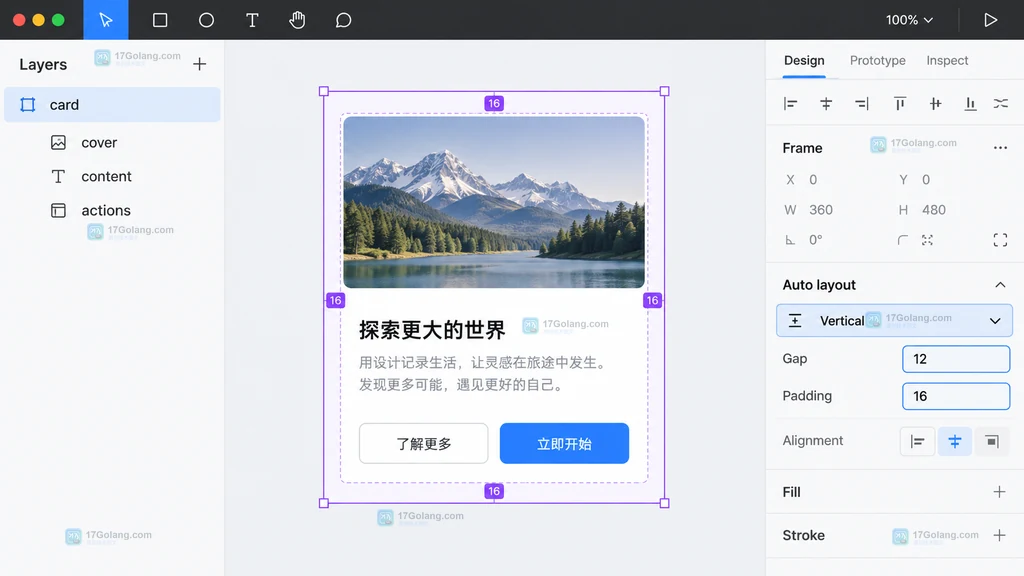1024x576 pixels.
Task: Grab the bottom-right selection handle
Action: pyautogui.click(x=664, y=503)
